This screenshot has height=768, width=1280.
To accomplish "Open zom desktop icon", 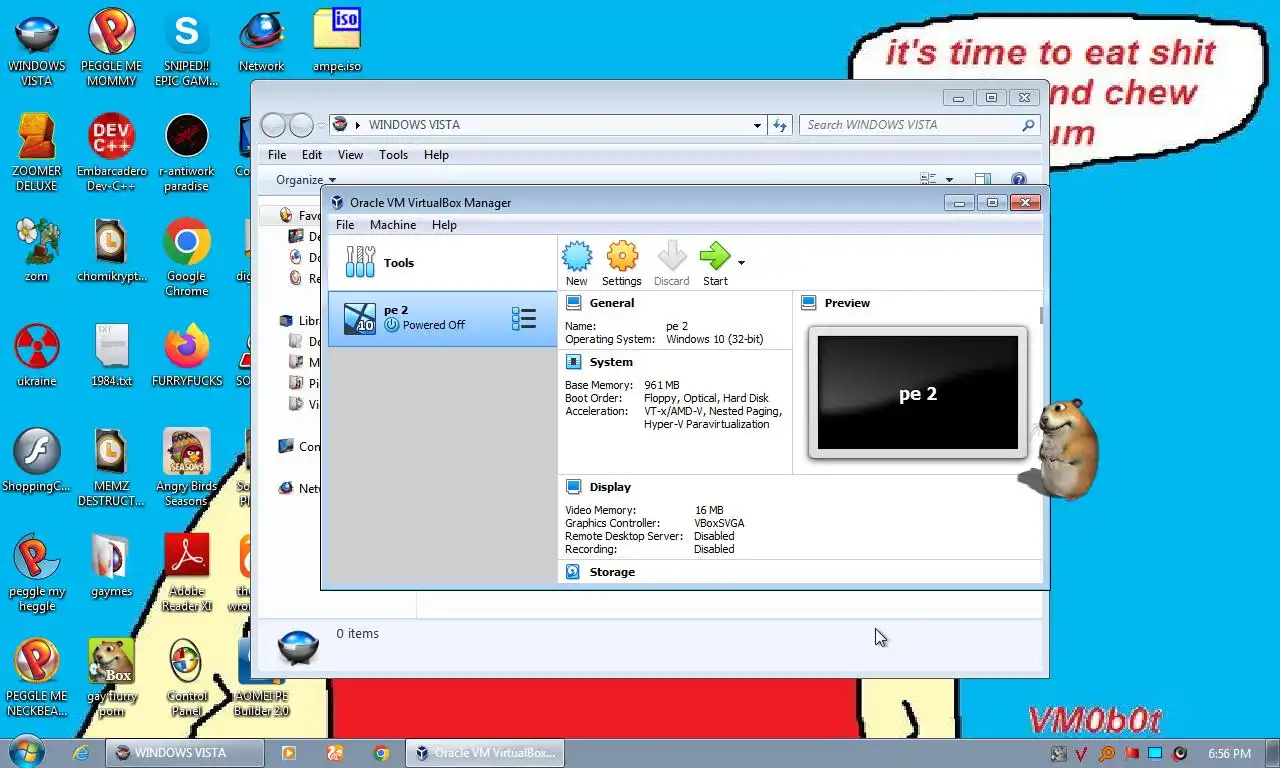I will click(37, 251).
